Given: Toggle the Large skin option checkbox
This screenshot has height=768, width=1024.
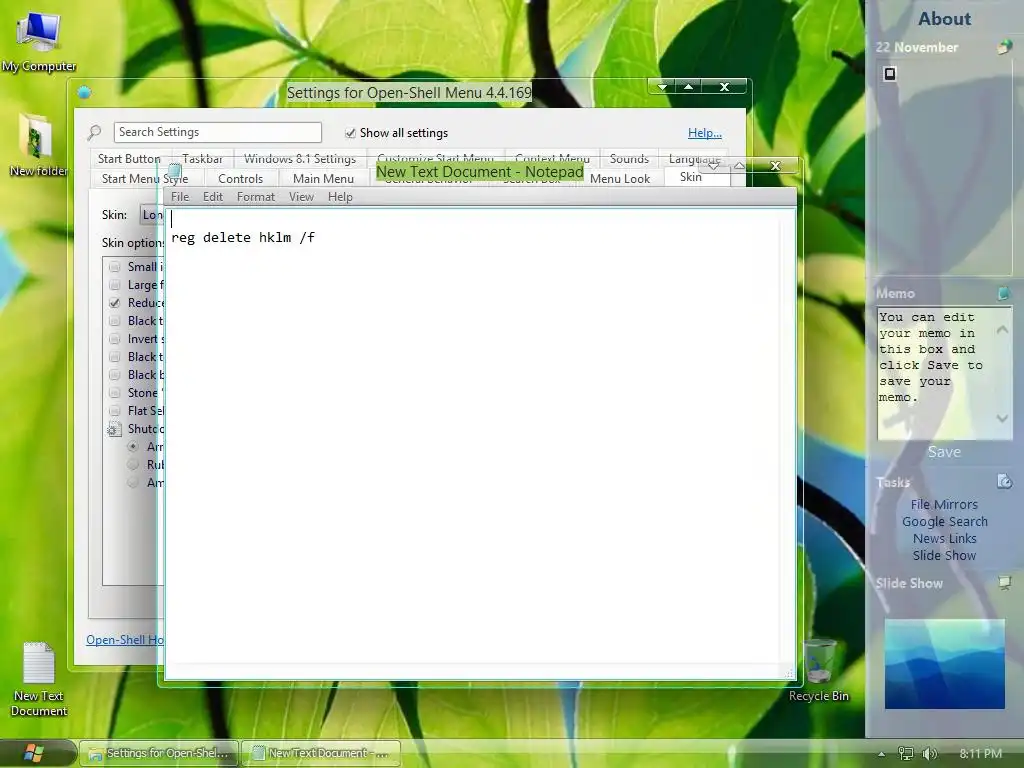Looking at the screenshot, I should click(115, 285).
